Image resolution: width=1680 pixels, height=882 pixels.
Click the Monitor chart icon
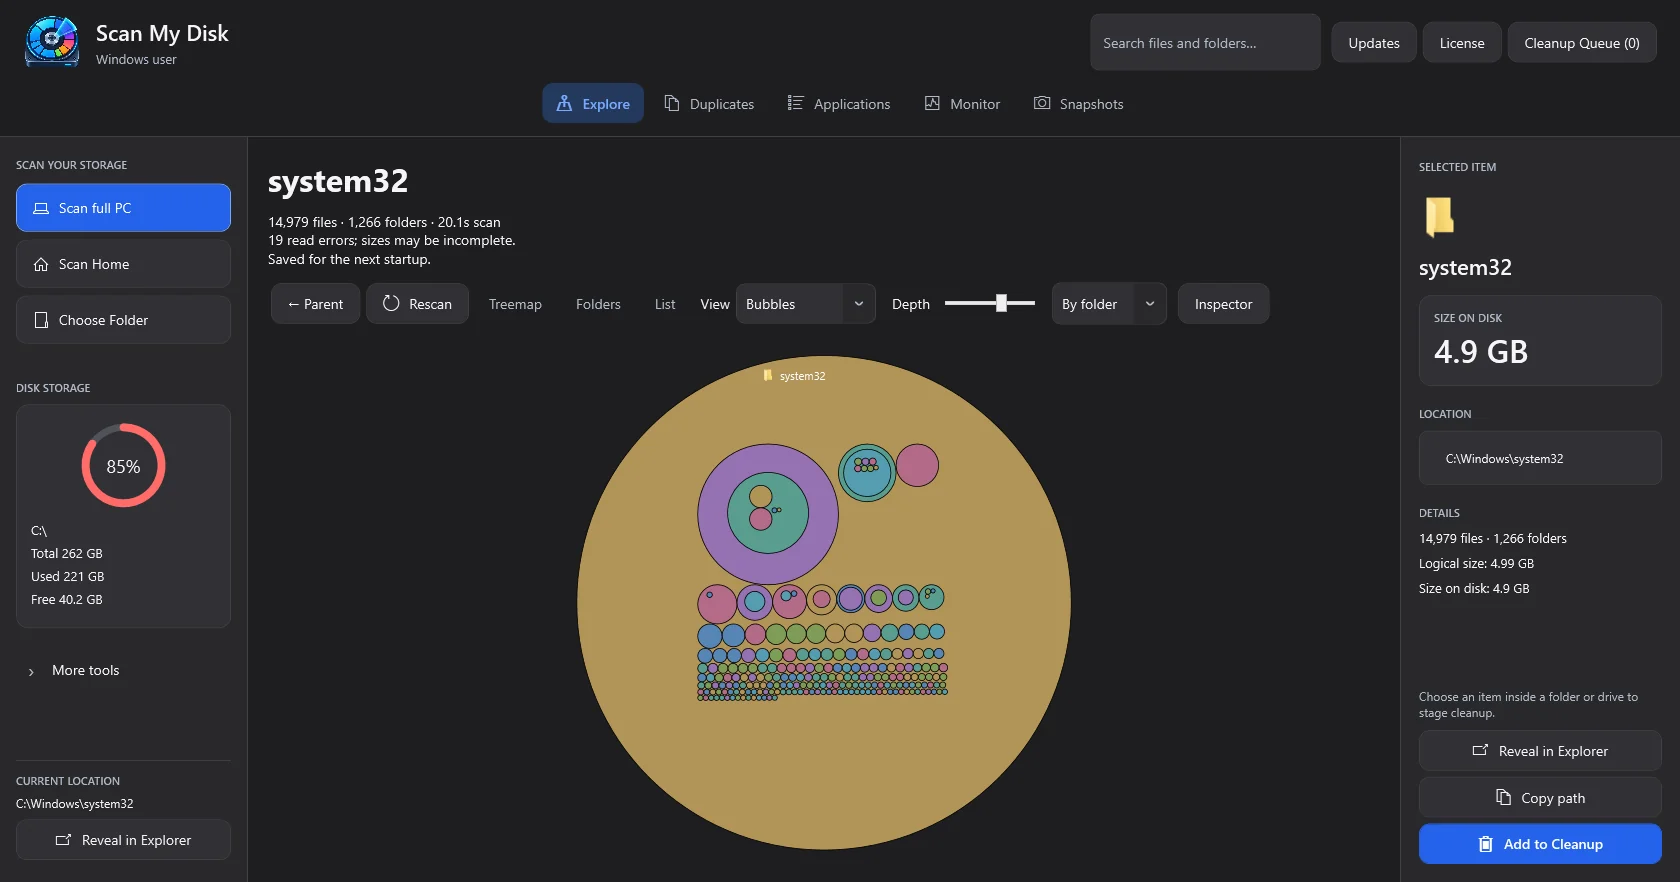coord(932,103)
